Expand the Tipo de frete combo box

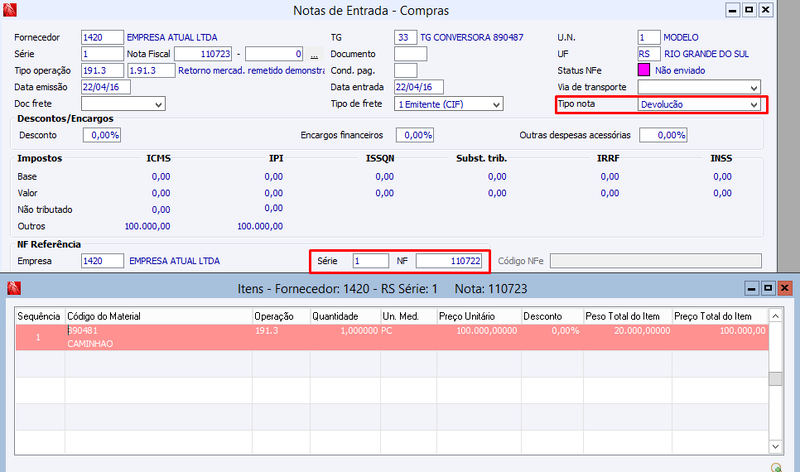(448, 104)
